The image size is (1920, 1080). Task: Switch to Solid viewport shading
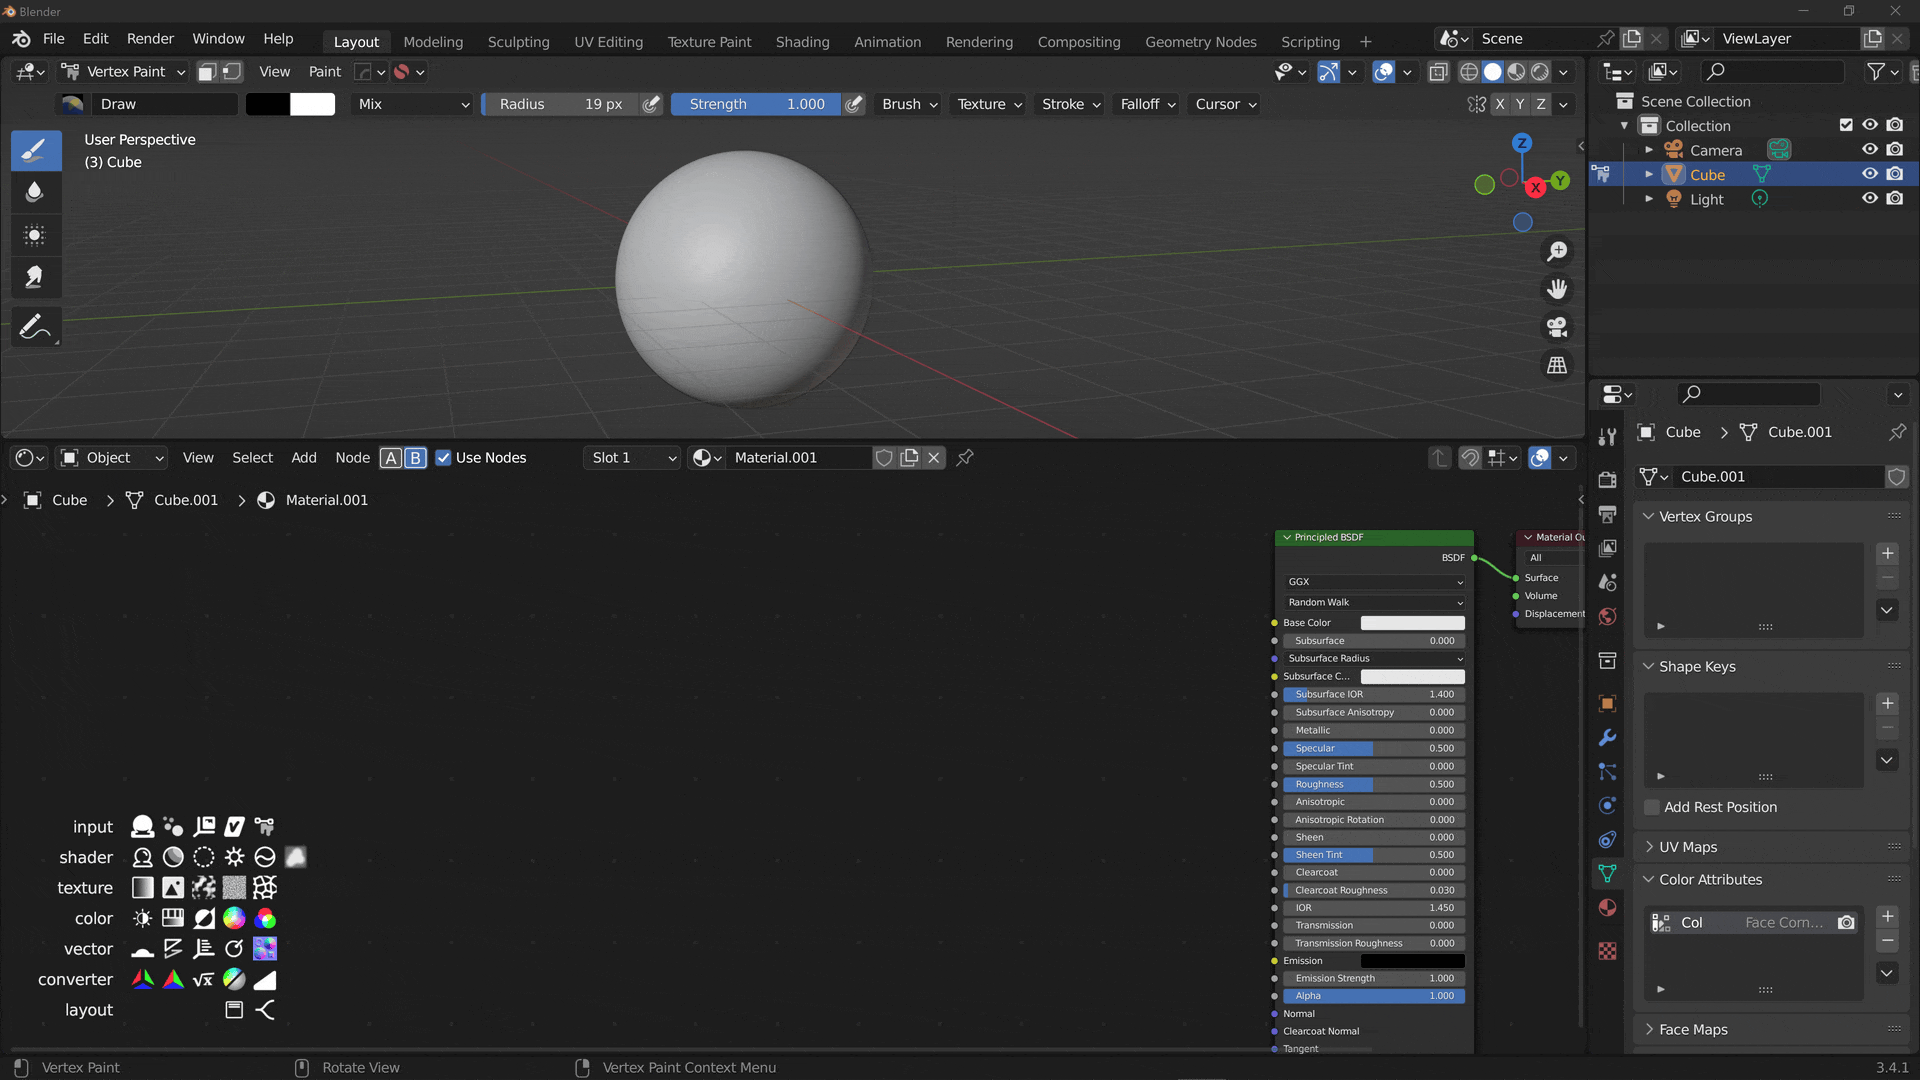pyautogui.click(x=1492, y=72)
